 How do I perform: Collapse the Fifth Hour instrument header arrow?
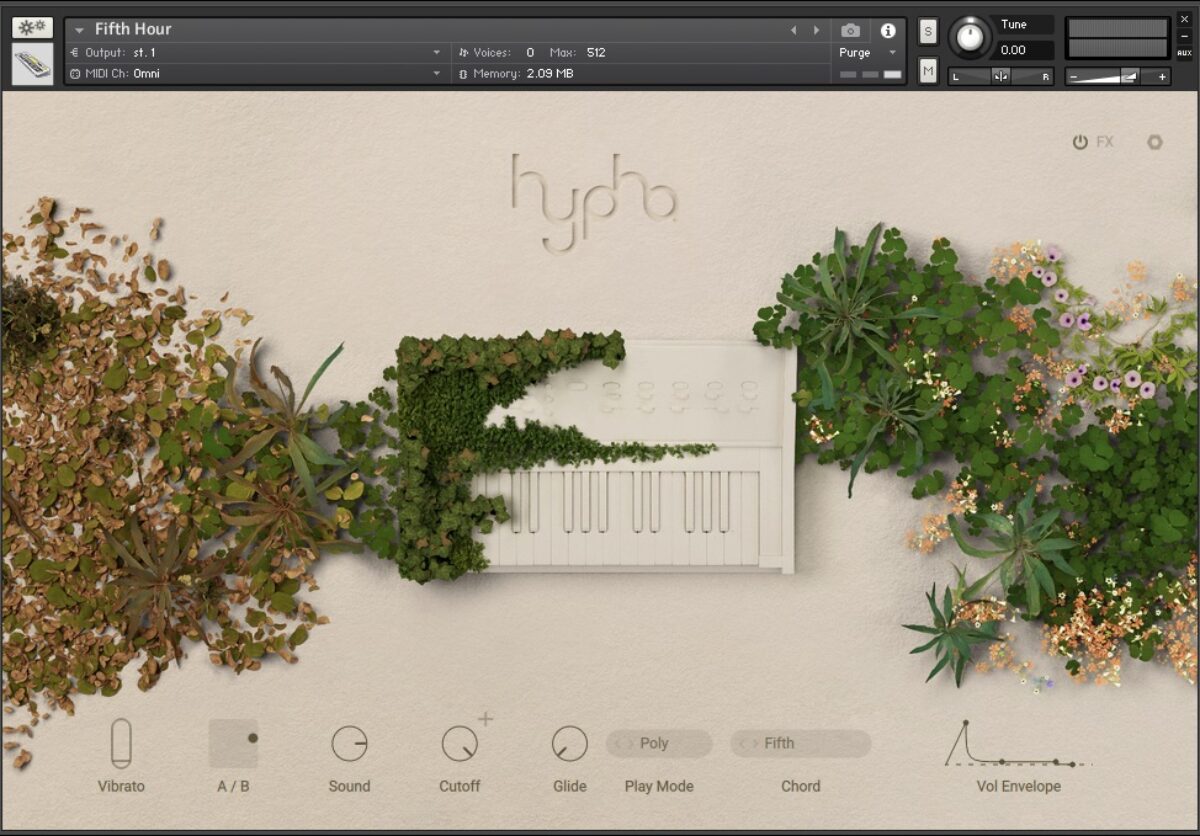coord(79,30)
